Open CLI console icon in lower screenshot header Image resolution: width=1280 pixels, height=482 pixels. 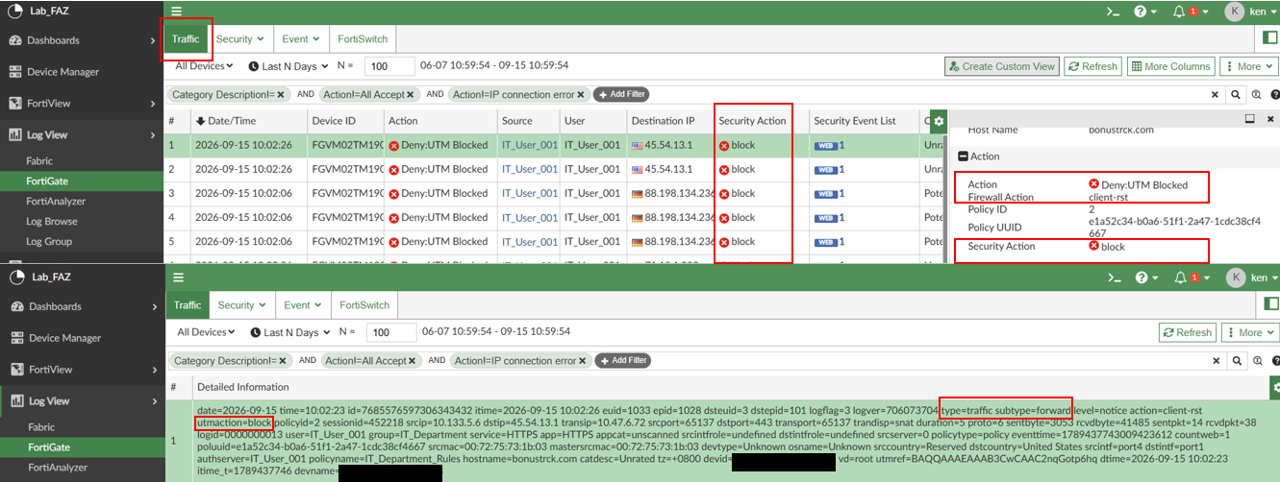(1112, 277)
